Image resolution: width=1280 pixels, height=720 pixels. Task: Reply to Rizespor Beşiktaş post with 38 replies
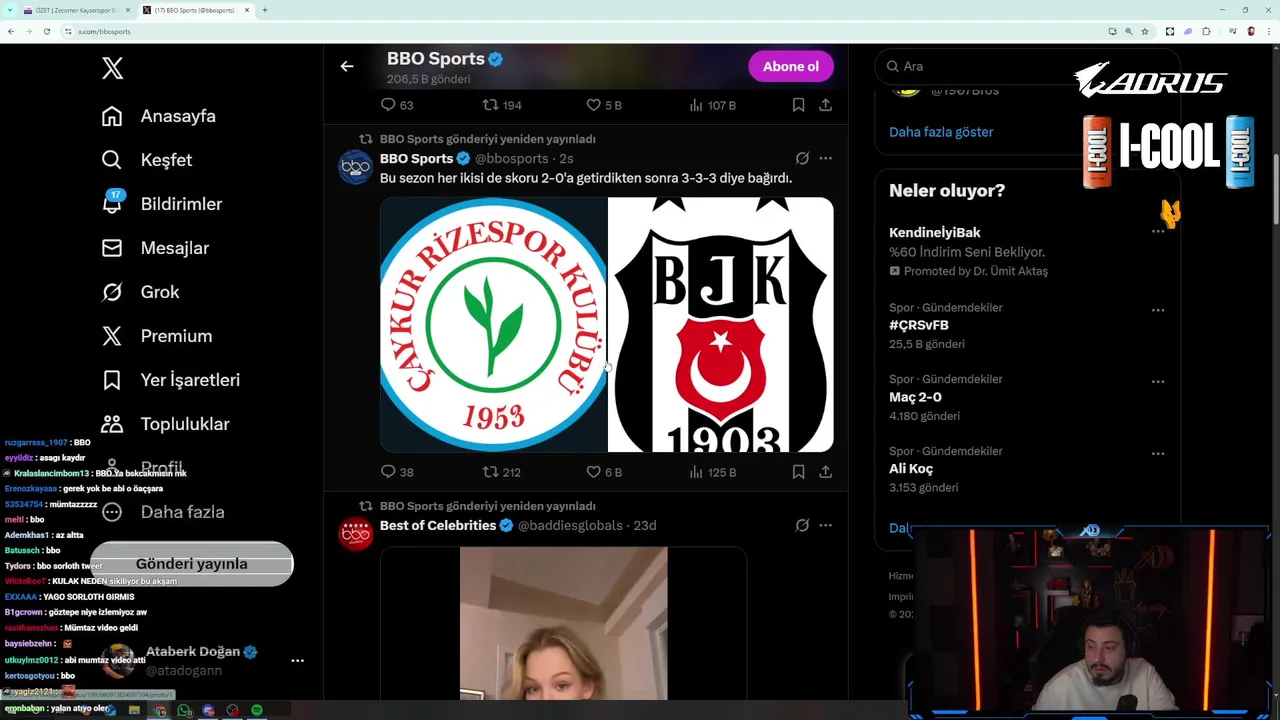pyautogui.click(x=397, y=472)
